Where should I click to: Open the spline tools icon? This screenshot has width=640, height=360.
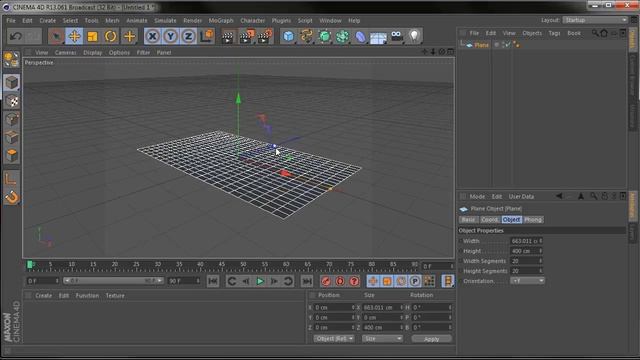pos(306,36)
